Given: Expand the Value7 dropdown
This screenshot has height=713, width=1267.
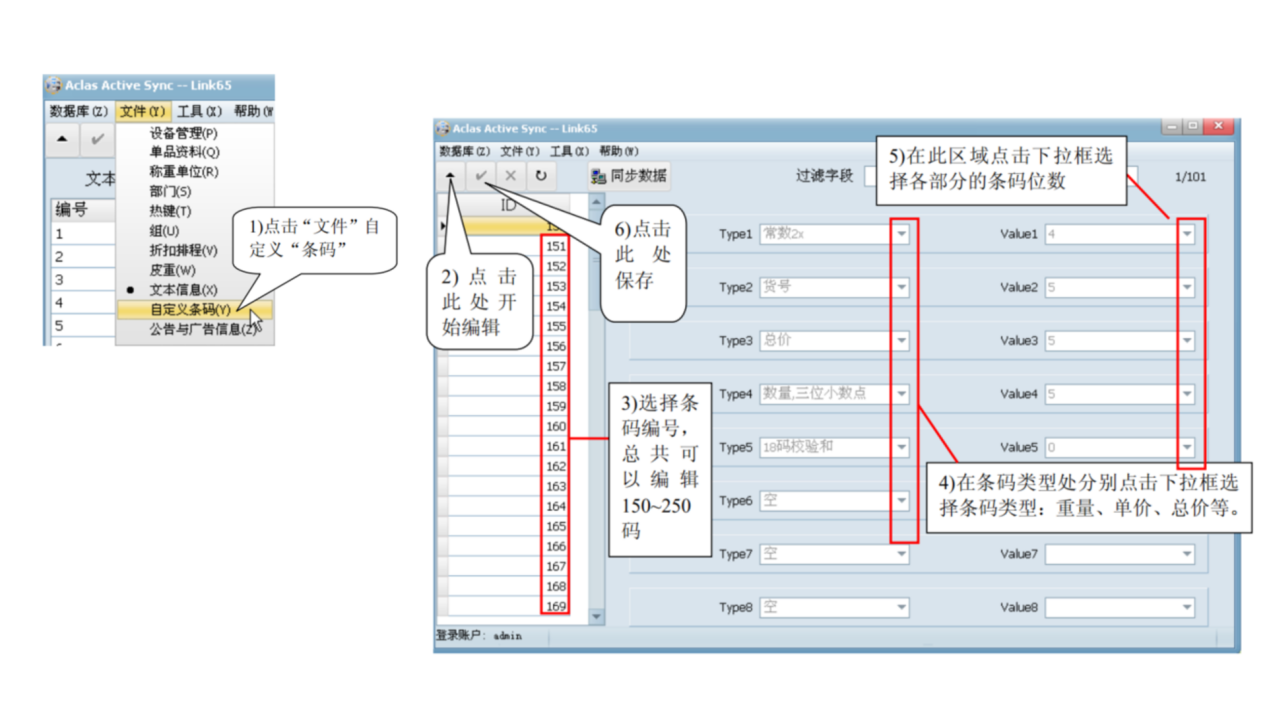Looking at the screenshot, I should pyautogui.click(x=1187, y=554).
